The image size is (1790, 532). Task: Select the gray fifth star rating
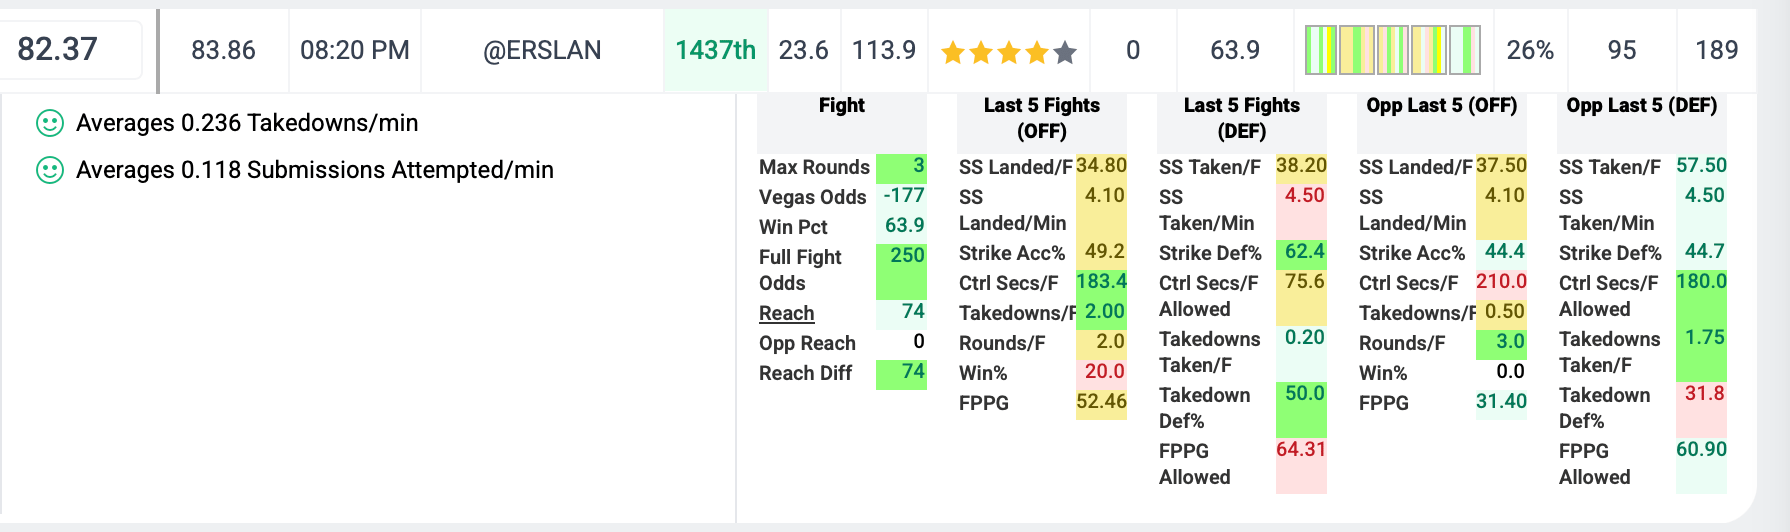click(1065, 52)
